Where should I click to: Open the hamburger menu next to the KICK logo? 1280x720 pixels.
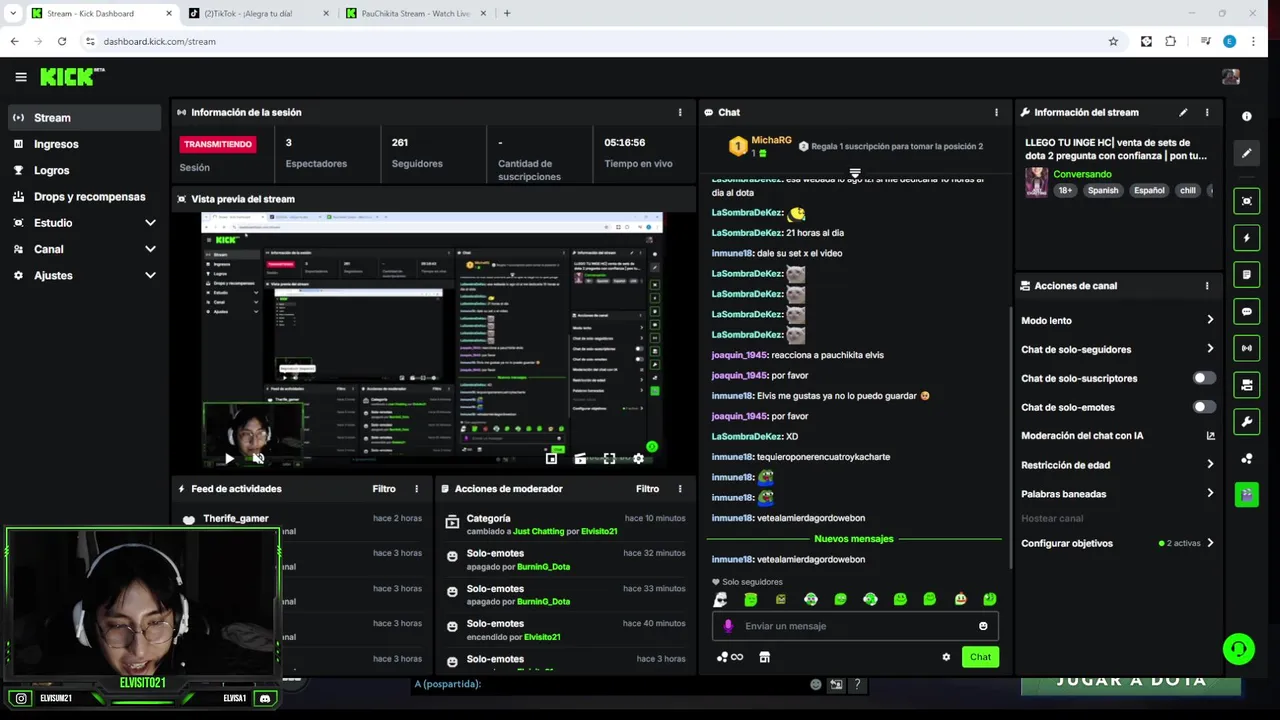click(21, 77)
